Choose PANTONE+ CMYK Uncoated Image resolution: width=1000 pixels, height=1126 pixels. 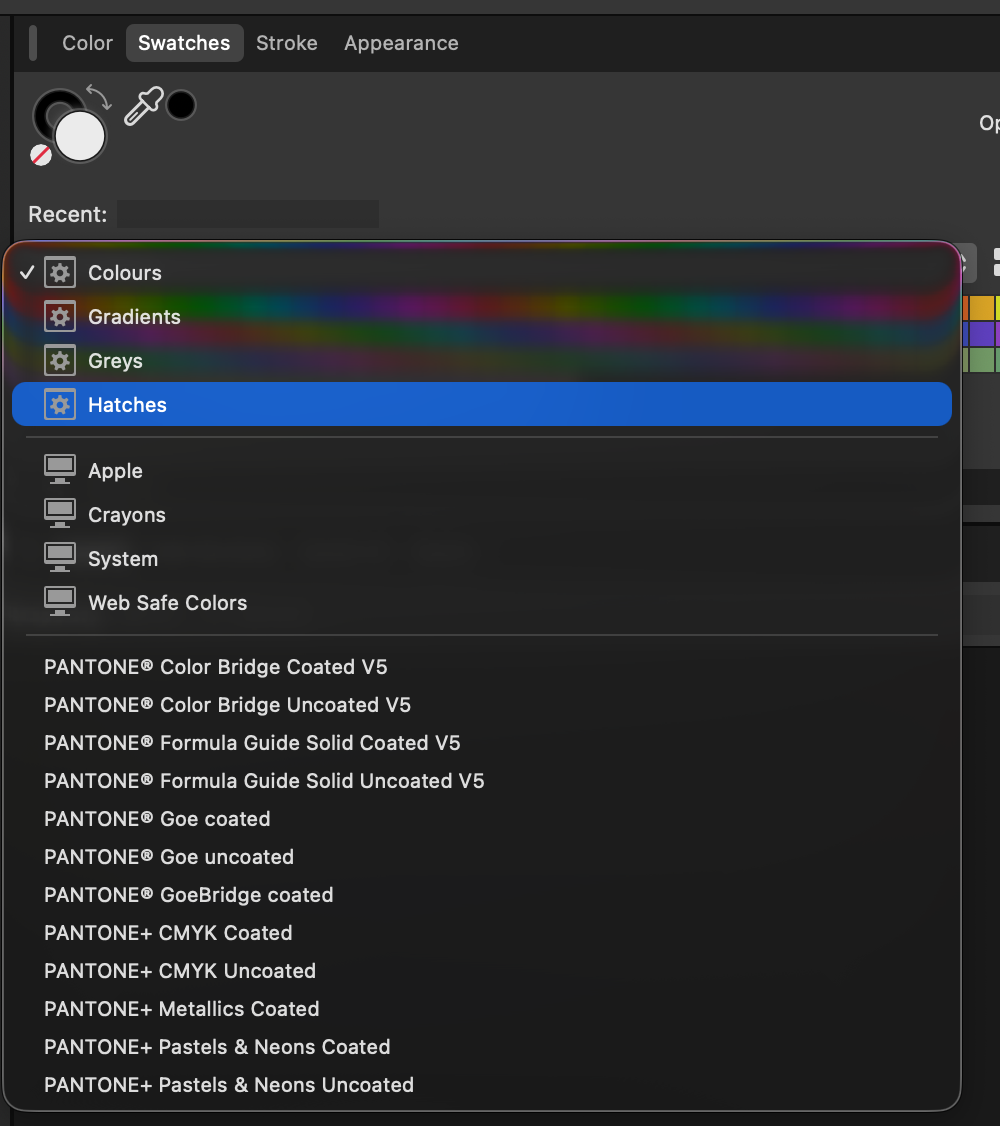pyautogui.click(x=482, y=972)
